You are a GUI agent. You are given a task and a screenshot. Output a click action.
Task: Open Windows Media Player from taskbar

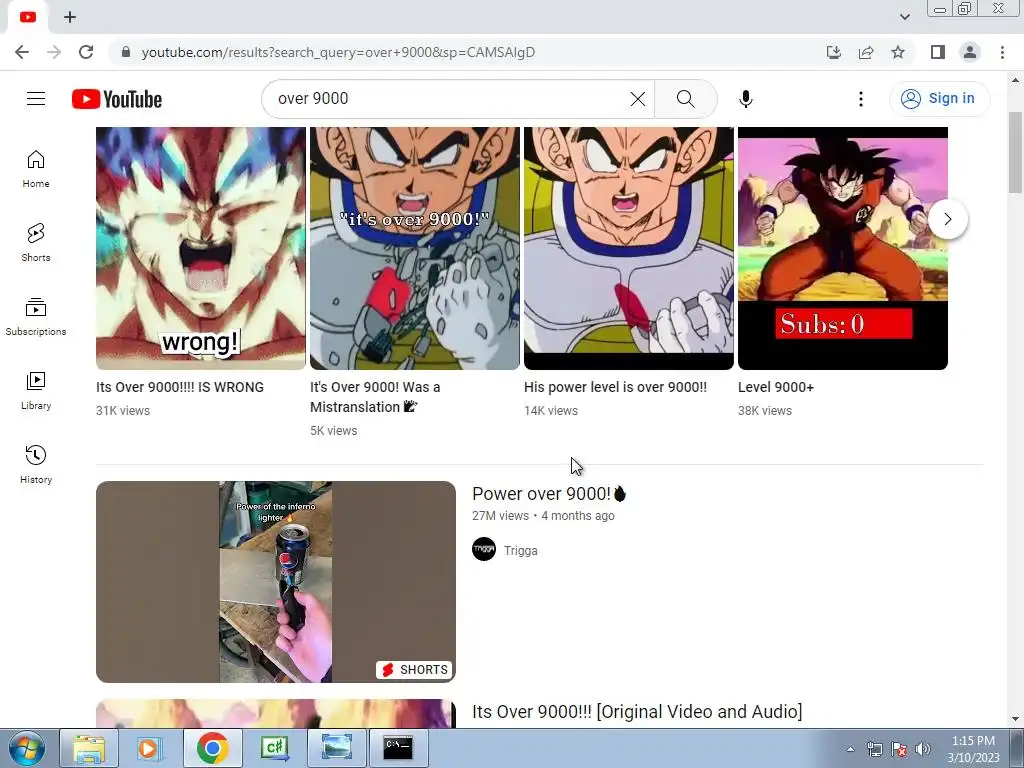point(149,748)
